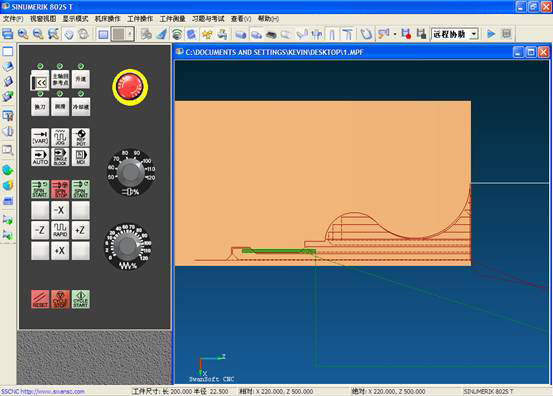Viewport: 553px width, 396px height.
Task: Click the zoom out magnifier icon
Action: tap(38, 34)
